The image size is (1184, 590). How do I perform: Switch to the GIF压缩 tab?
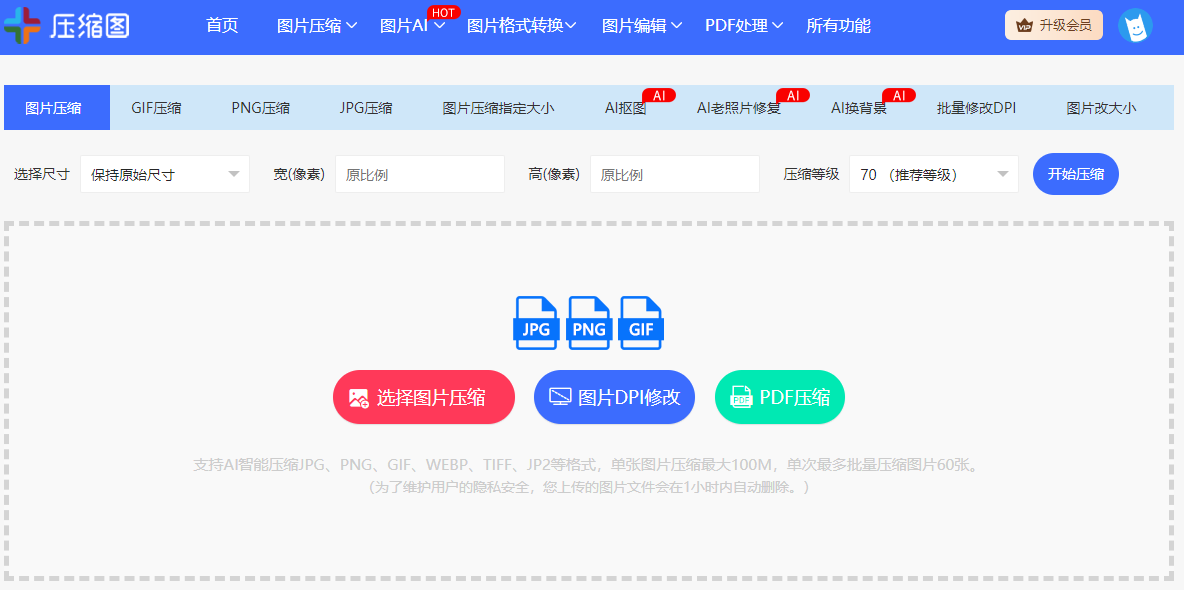click(x=155, y=106)
